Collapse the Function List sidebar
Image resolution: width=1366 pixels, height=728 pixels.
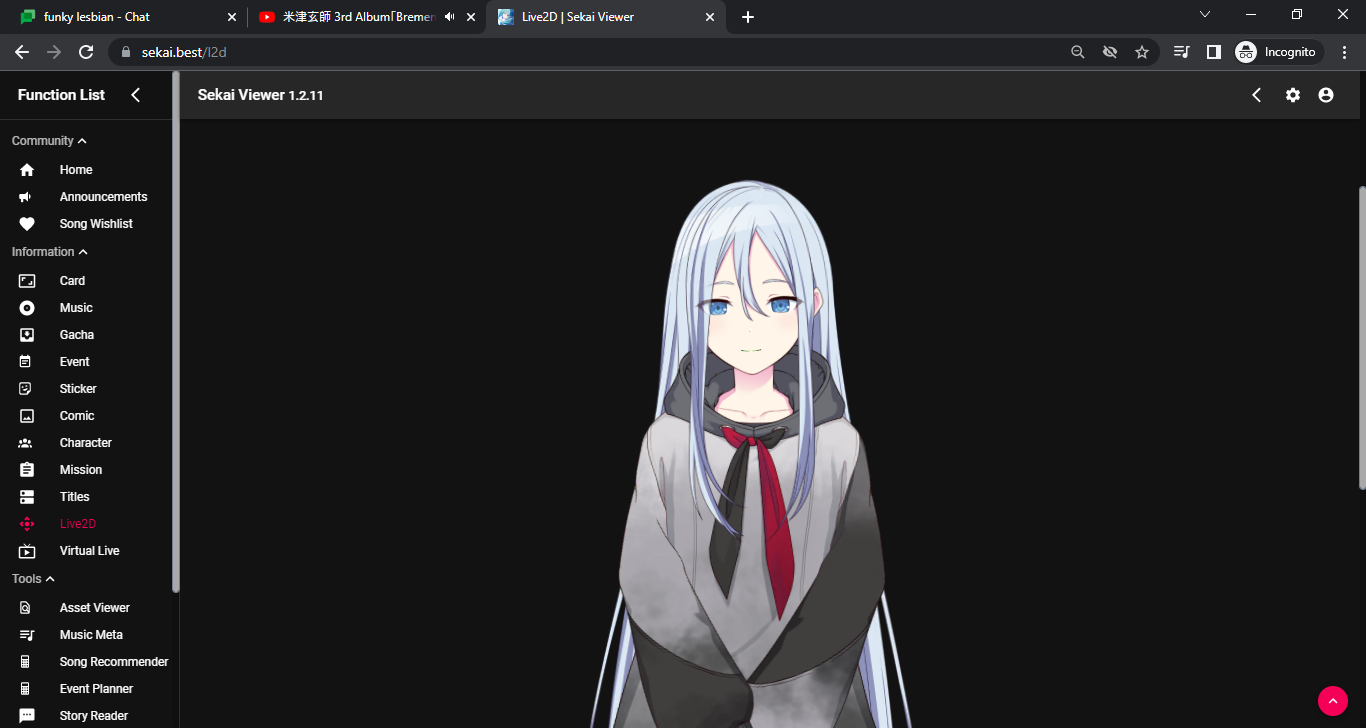[136, 95]
